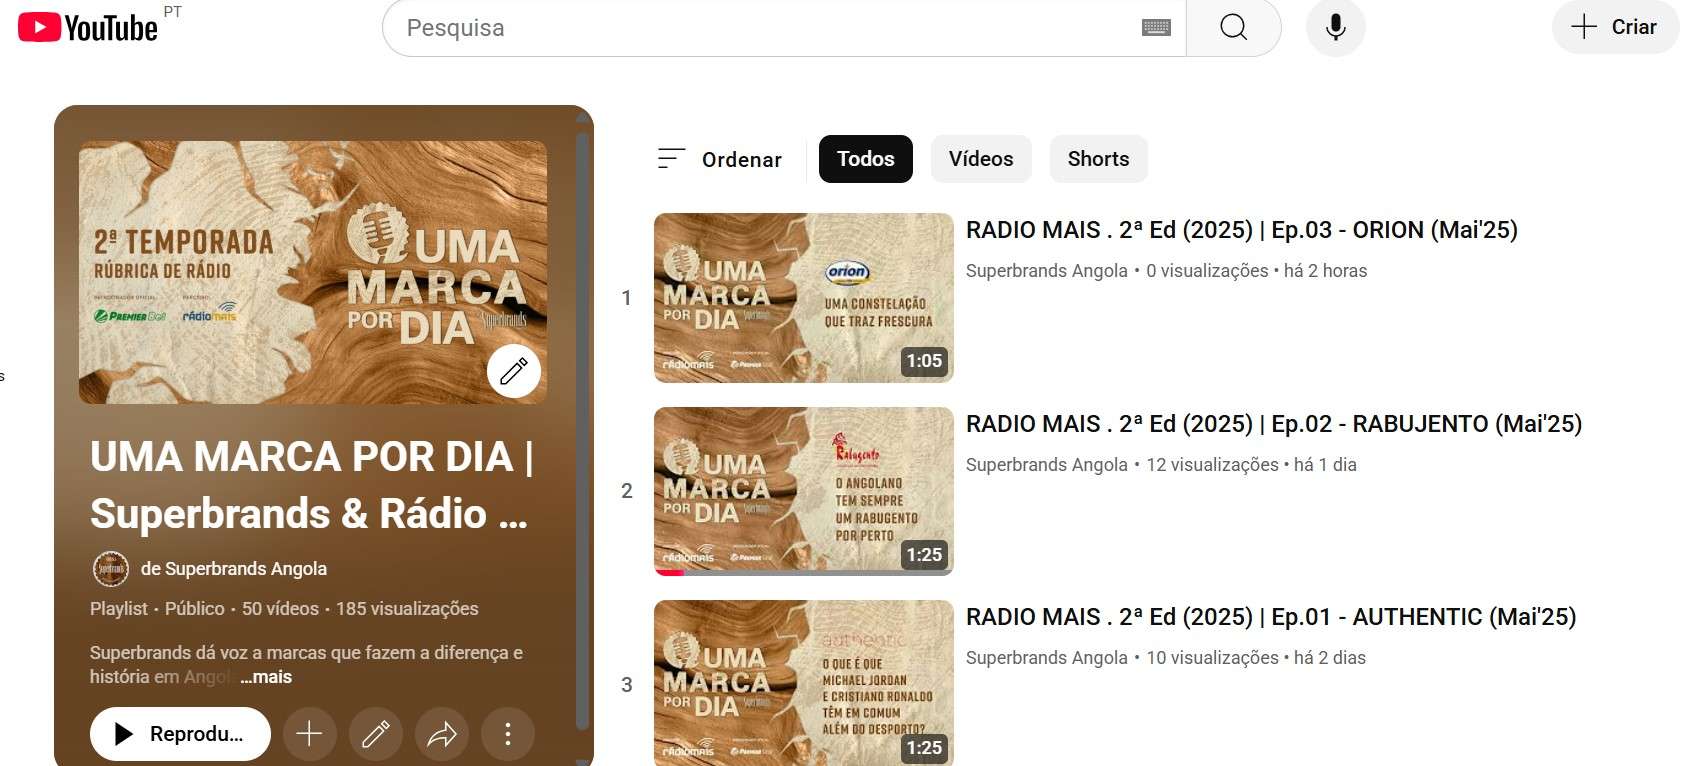Screen dimensions: 1681x766
Task: Click the magnifying glass search button
Action: coord(1233,28)
